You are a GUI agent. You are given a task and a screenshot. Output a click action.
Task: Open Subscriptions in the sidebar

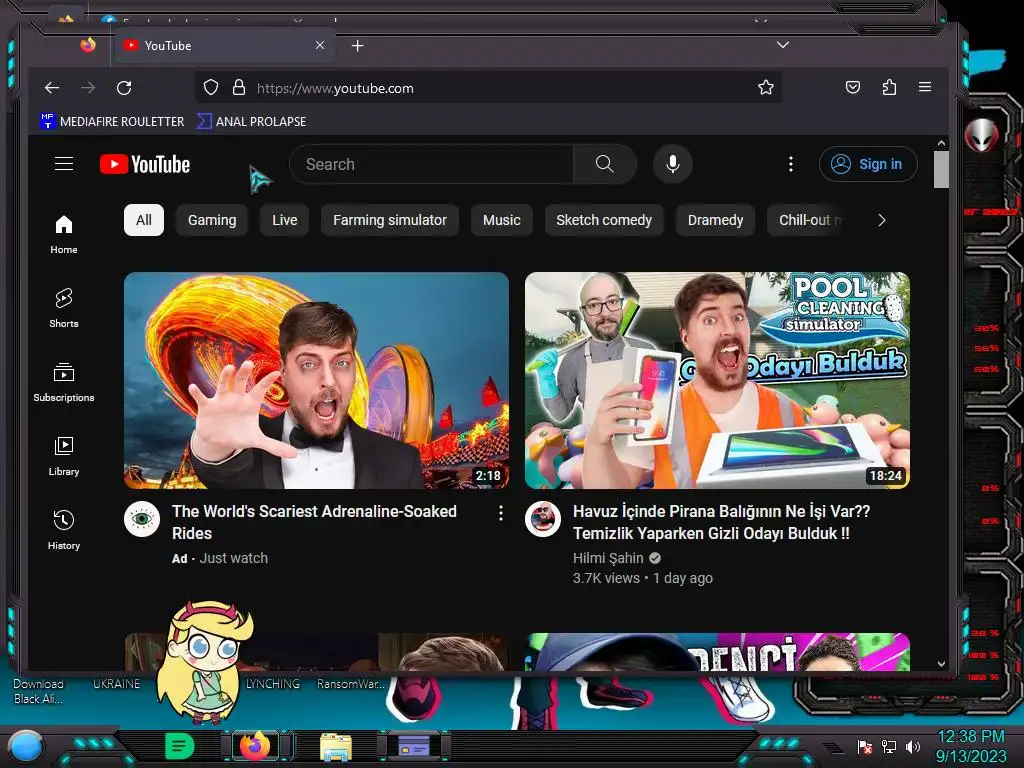point(63,382)
